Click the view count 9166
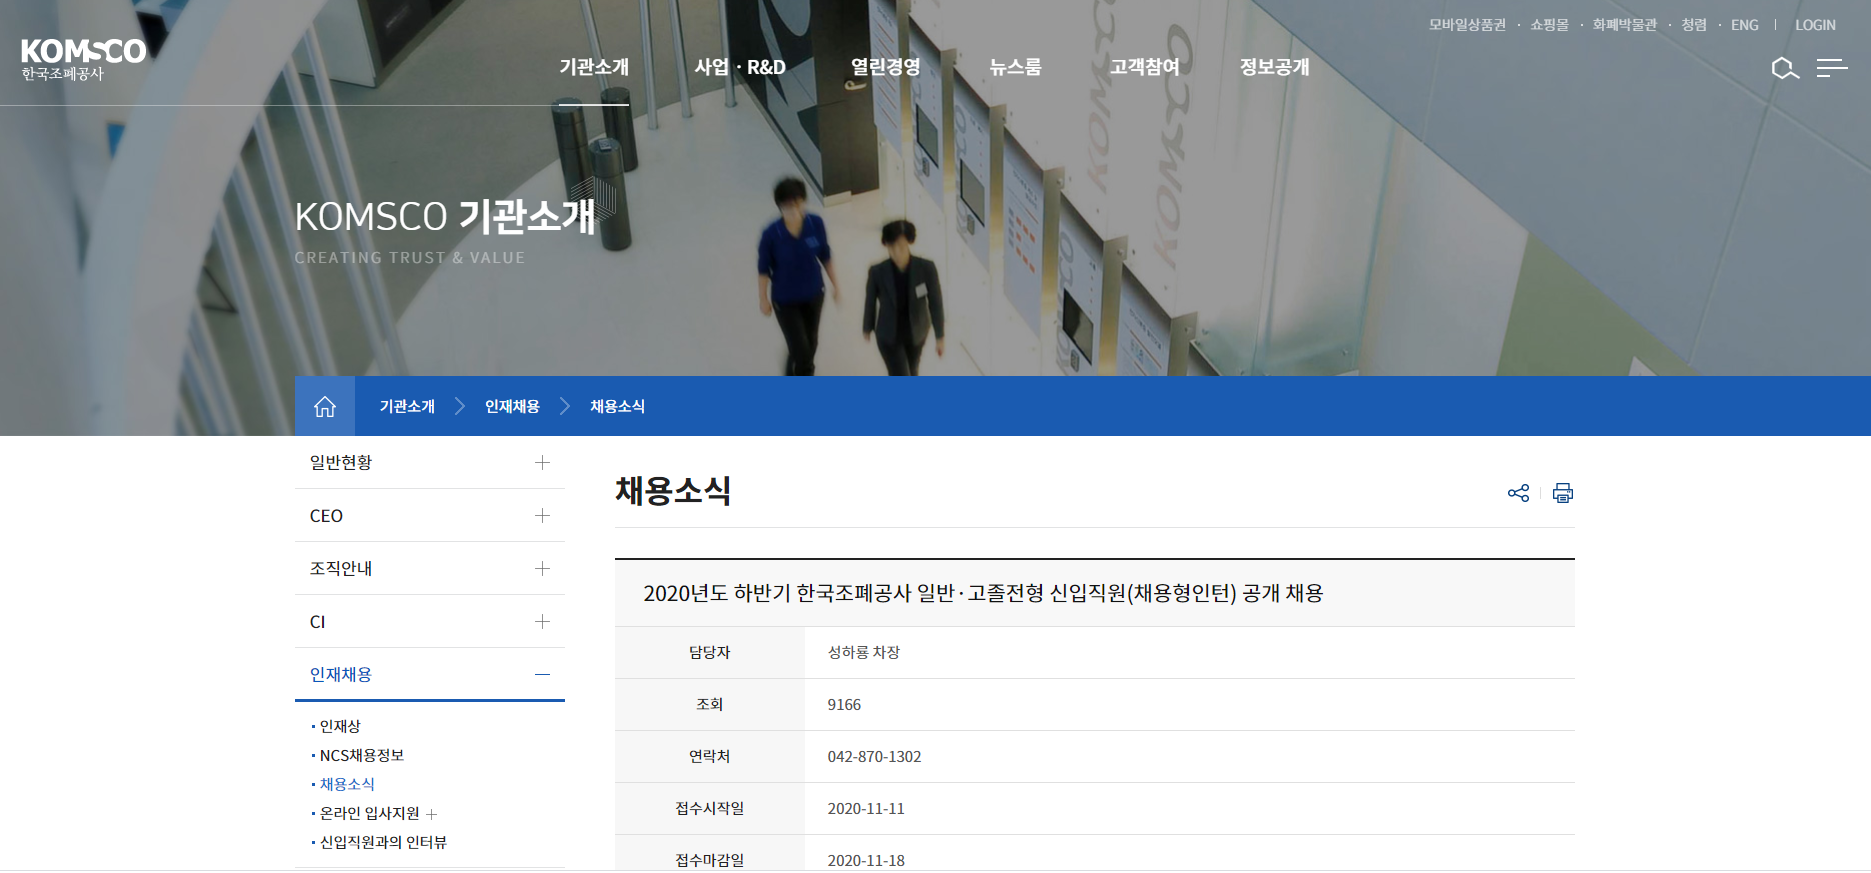 click(844, 704)
